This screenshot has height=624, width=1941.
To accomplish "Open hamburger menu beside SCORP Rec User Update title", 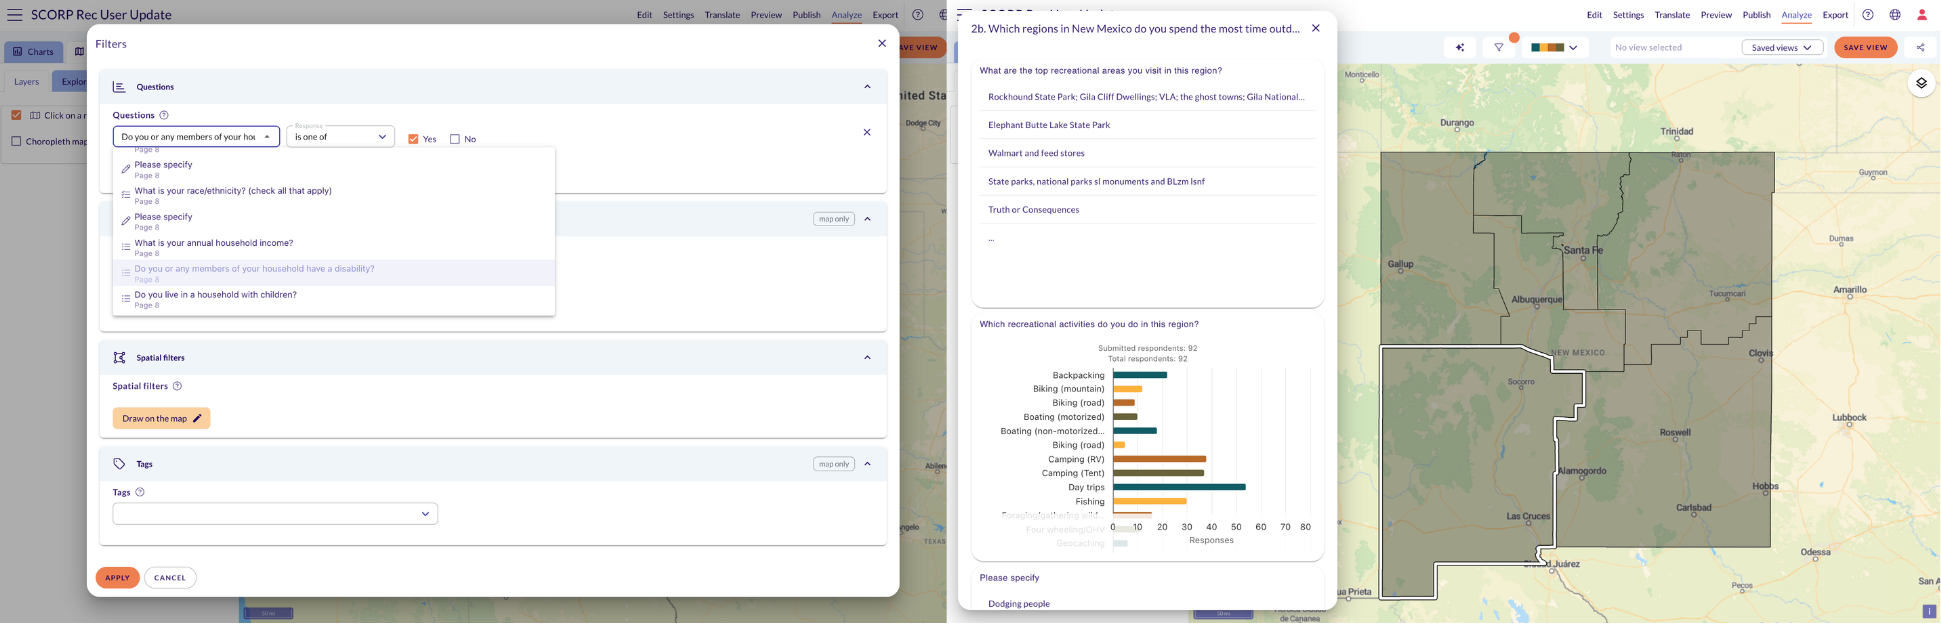I will pyautogui.click(x=14, y=15).
